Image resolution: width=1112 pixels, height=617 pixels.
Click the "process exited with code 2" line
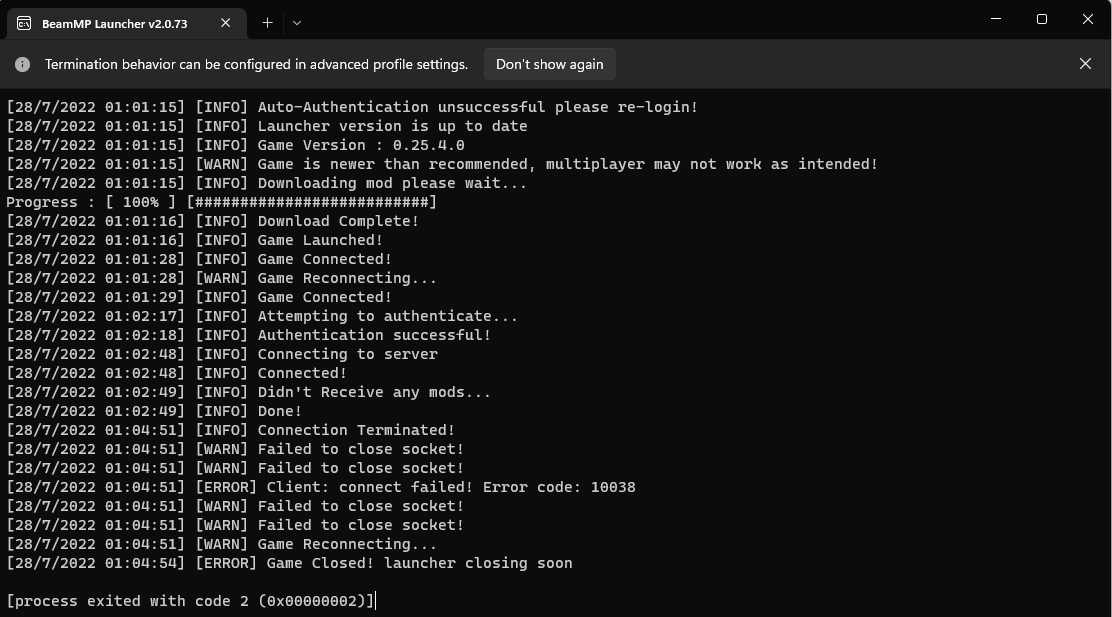(190, 601)
